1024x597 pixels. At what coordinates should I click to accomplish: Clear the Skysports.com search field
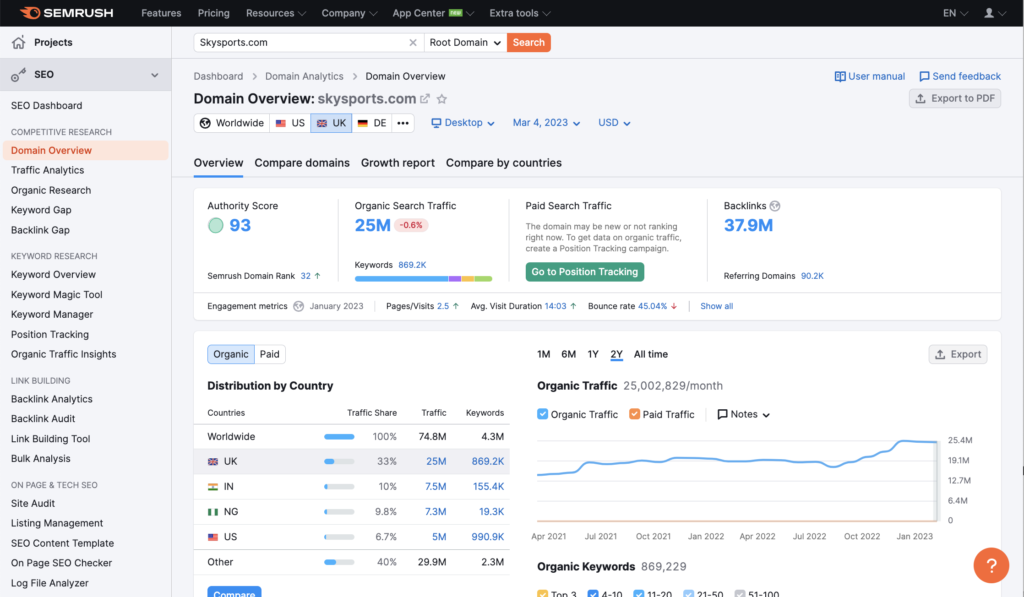pyautogui.click(x=413, y=42)
